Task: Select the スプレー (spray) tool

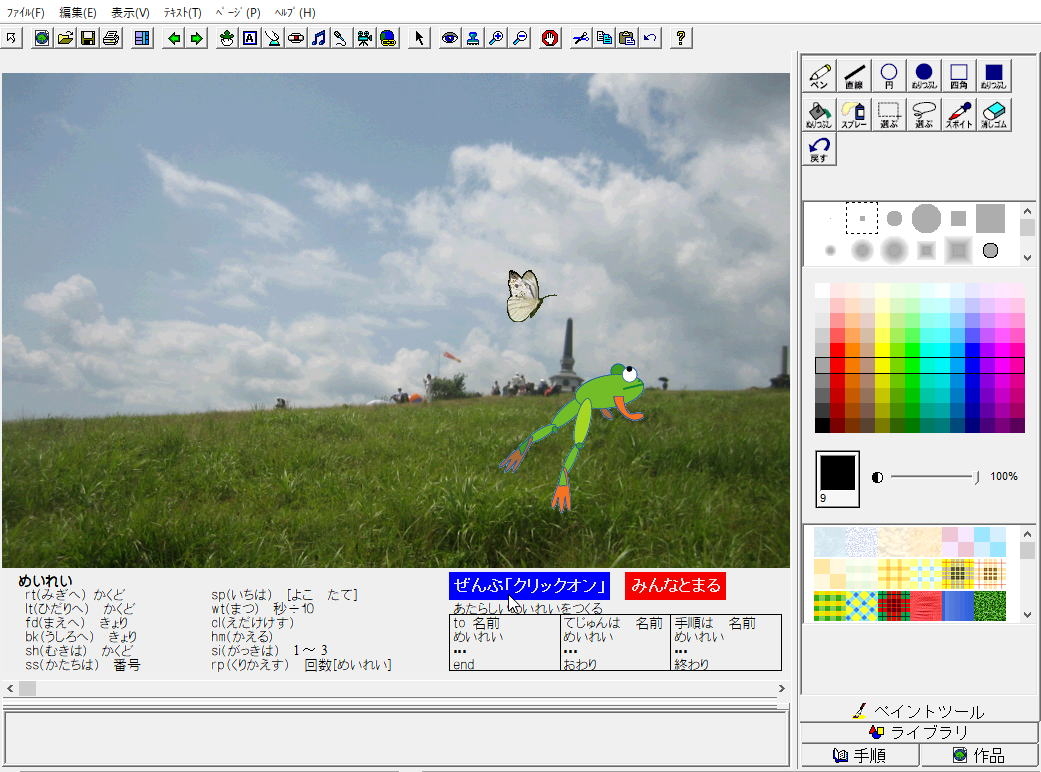Action: [x=854, y=114]
